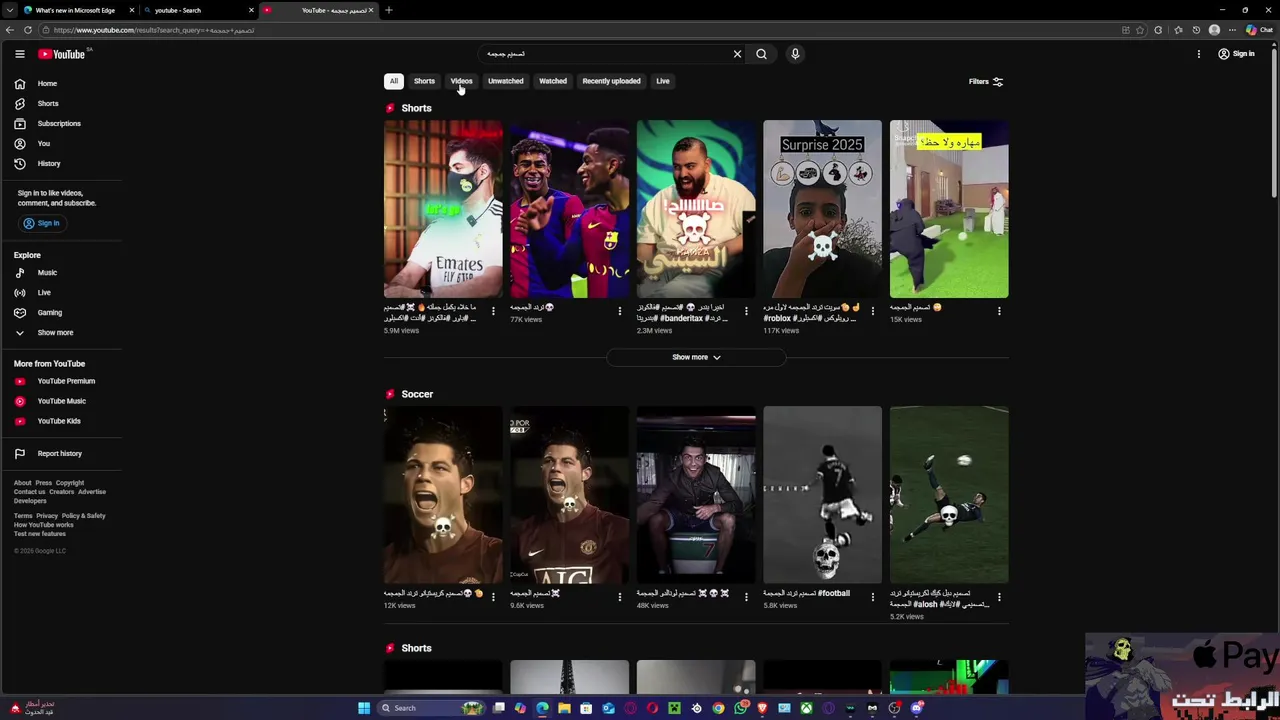Screen dimensions: 1280x720
Task: Open the Copyright footer link
Action: pyautogui.click(x=70, y=483)
